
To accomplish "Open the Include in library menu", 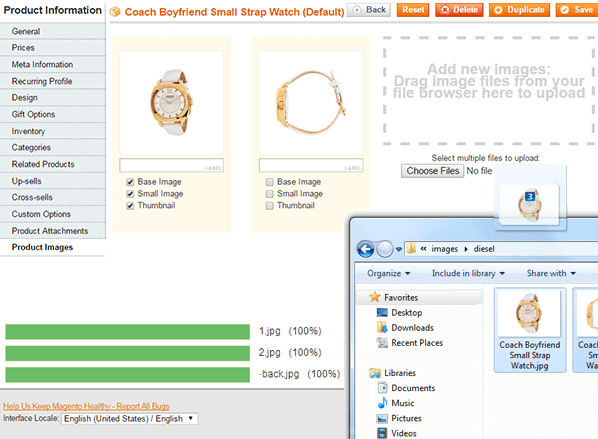I will tap(468, 273).
